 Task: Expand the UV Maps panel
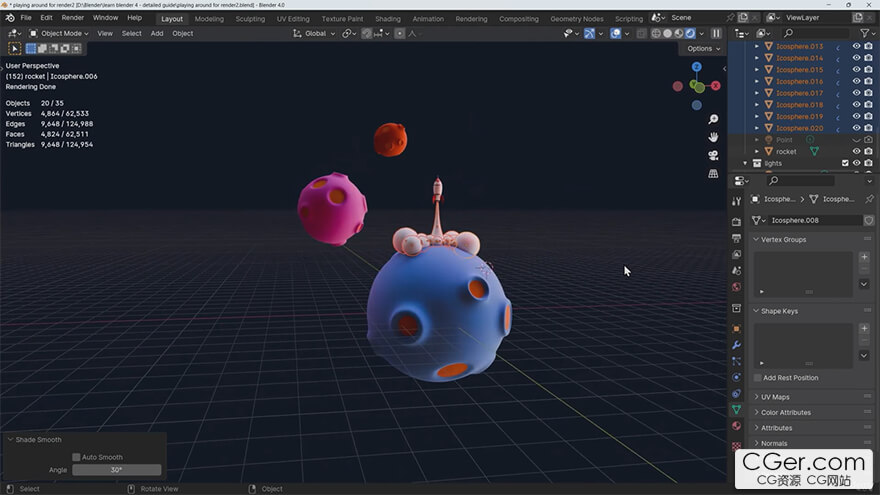tap(775, 397)
